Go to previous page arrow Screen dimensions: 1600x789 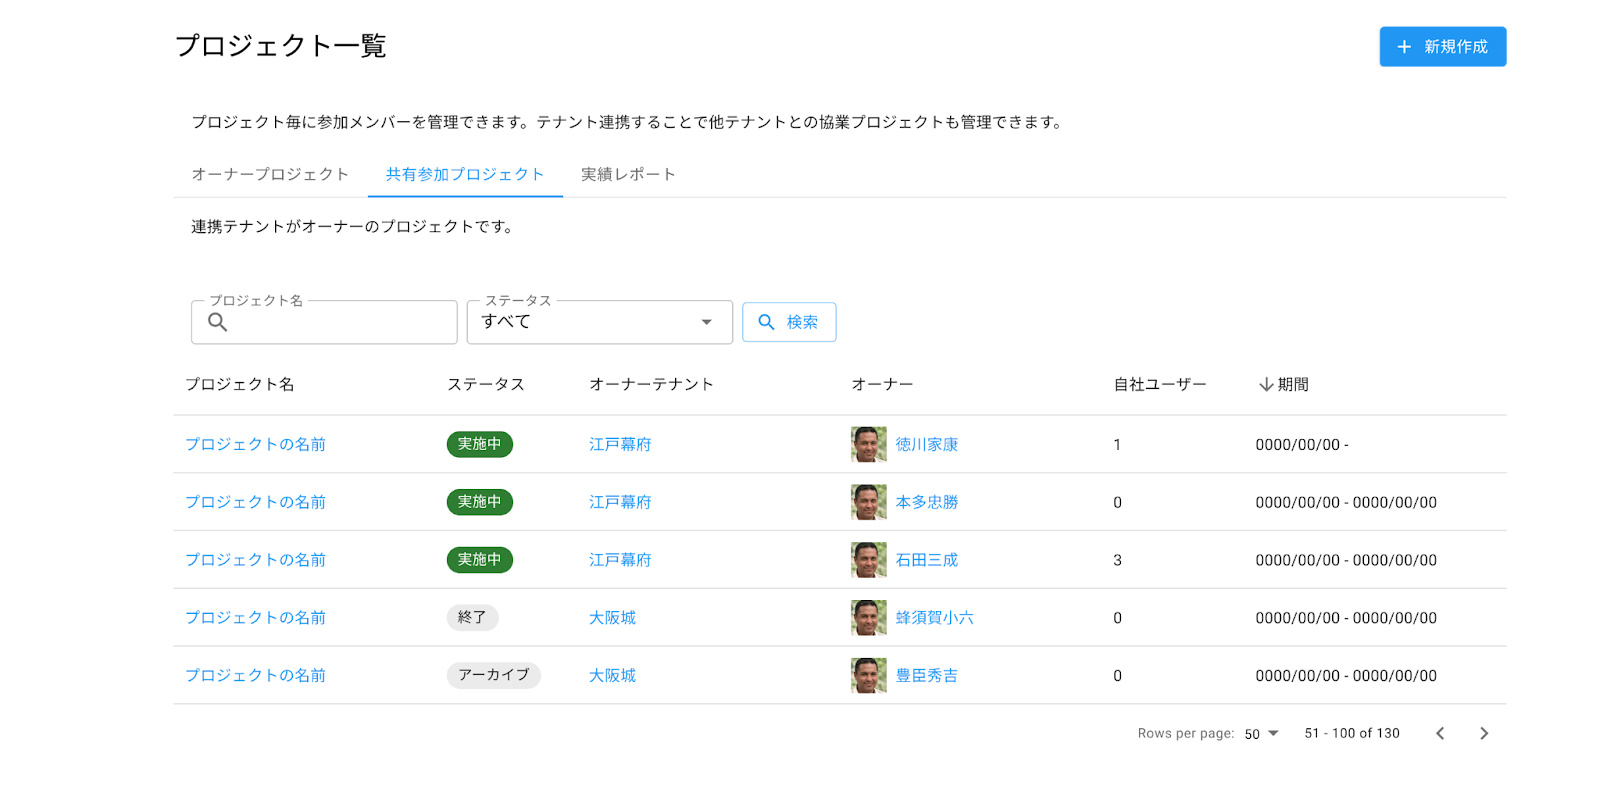coord(1440,734)
